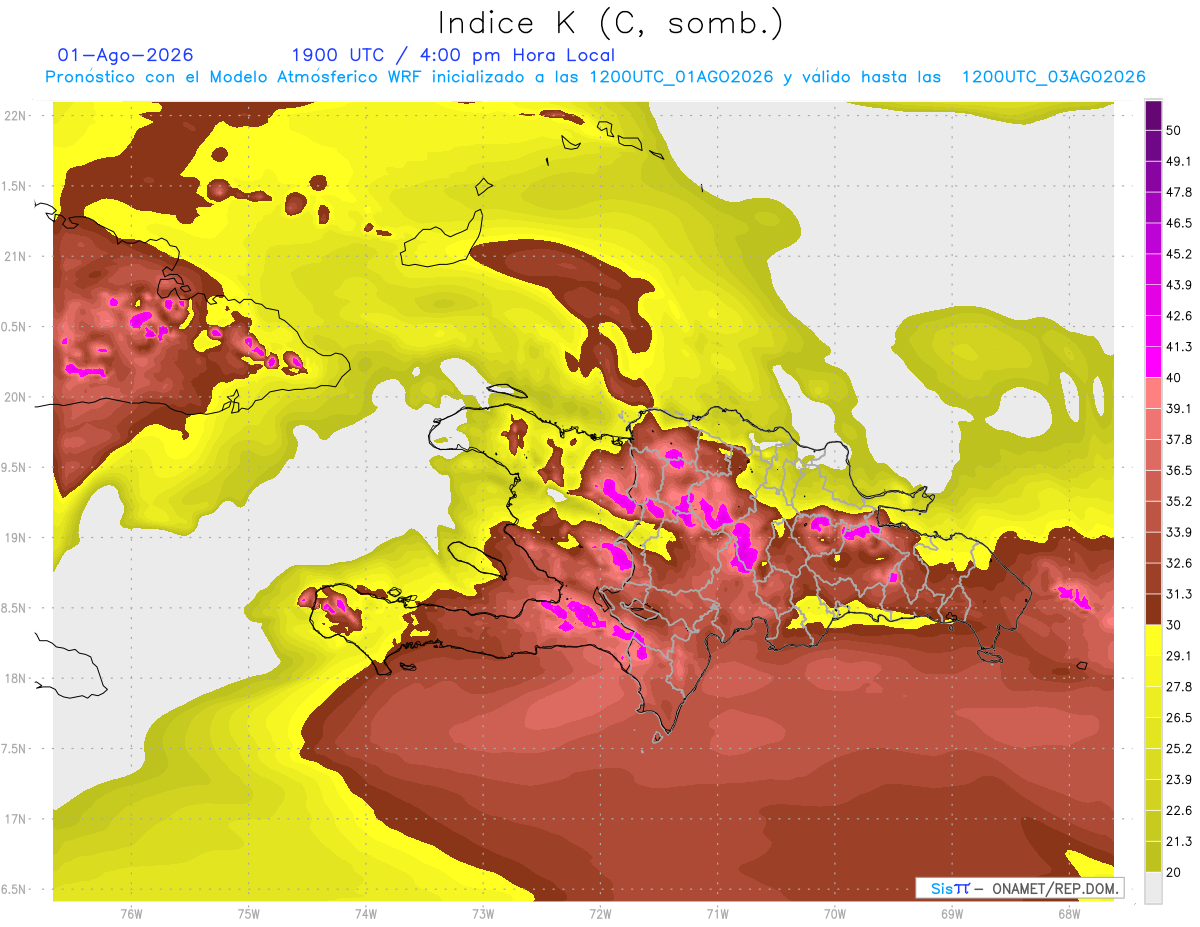Screen dimensions: 1200x927
Task: Click the legend value 27.8
Action: (x=1179, y=686)
